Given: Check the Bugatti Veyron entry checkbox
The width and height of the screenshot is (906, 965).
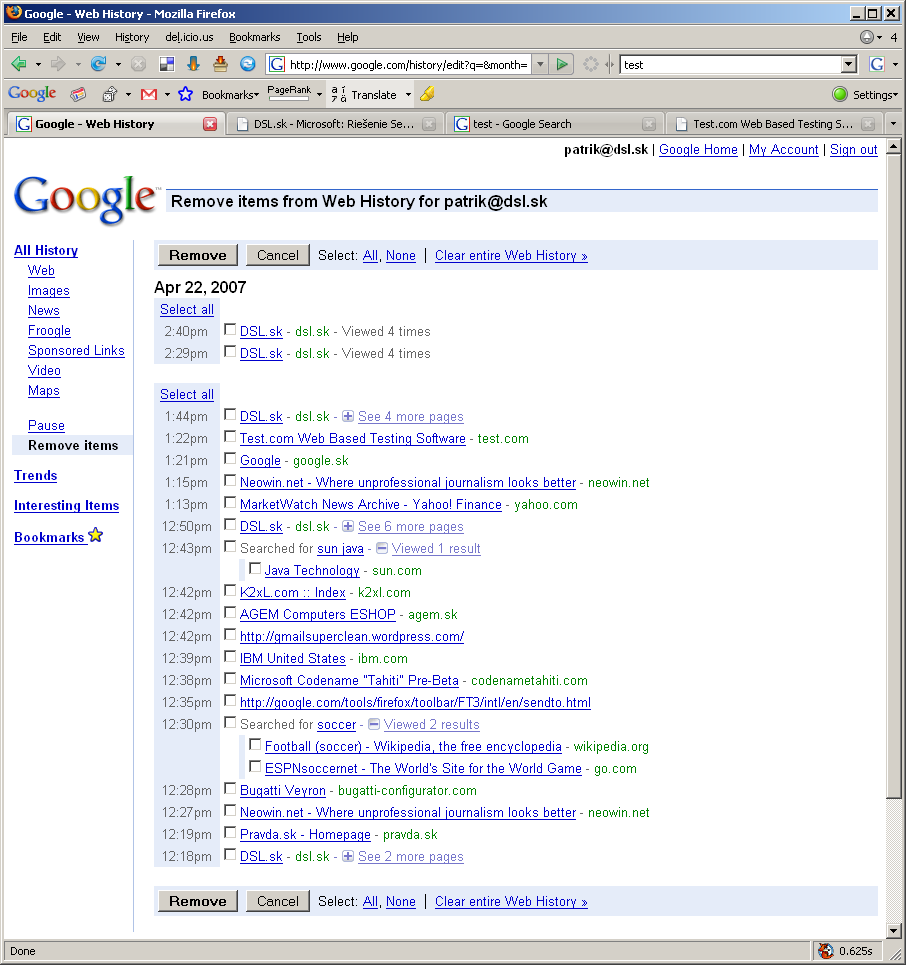Looking at the screenshot, I should pyautogui.click(x=230, y=789).
